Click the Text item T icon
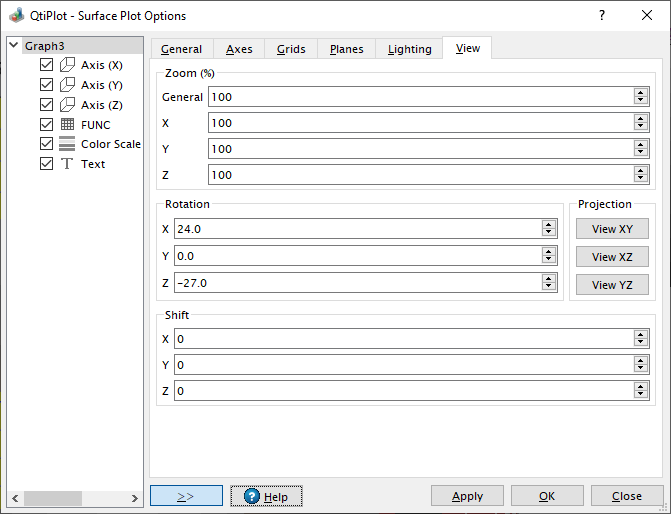 (x=67, y=164)
